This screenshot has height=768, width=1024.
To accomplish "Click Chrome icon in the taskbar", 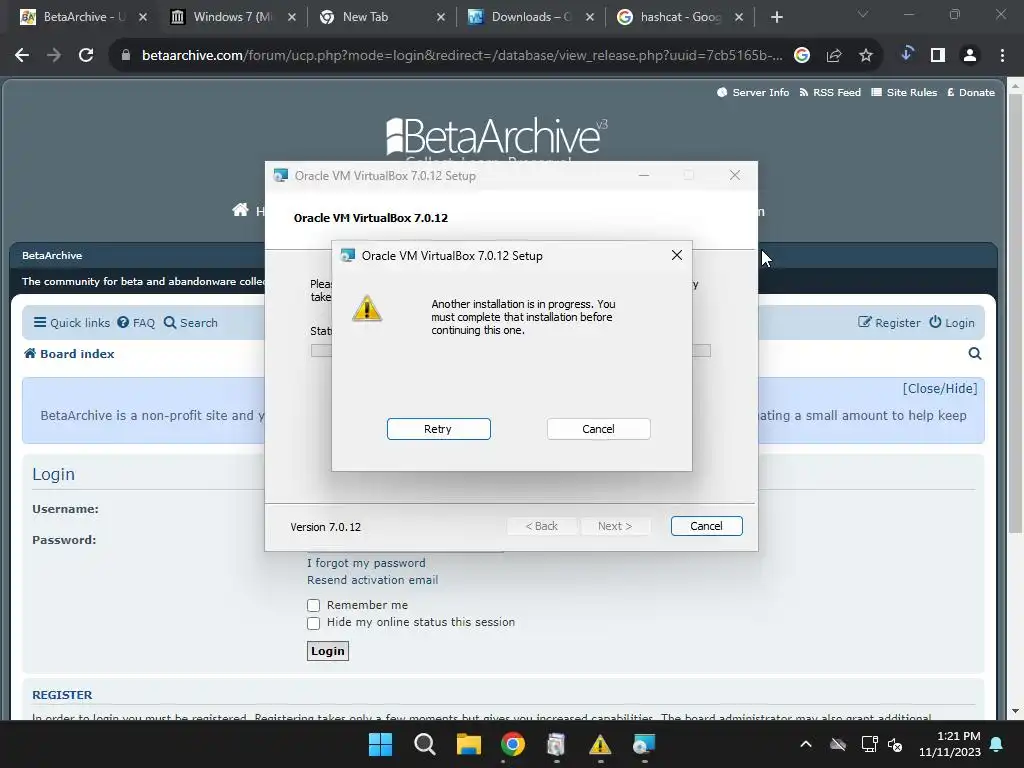I will (x=513, y=744).
